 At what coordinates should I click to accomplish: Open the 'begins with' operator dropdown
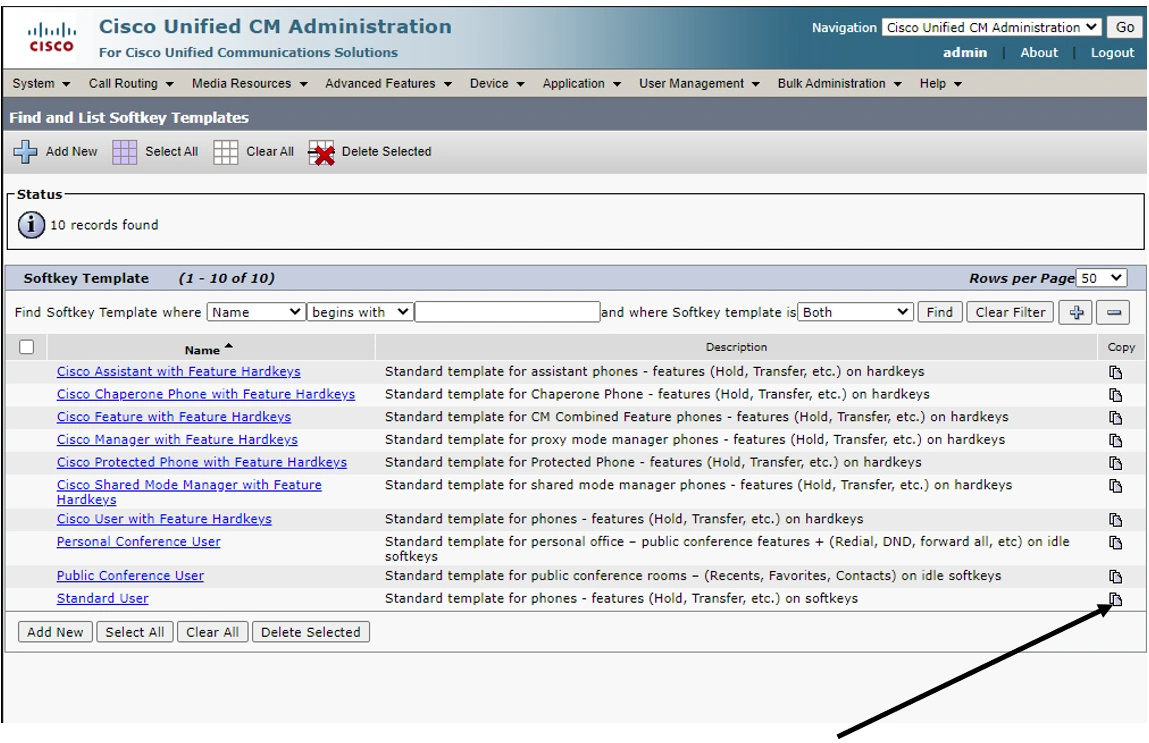click(x=360, y=312)
